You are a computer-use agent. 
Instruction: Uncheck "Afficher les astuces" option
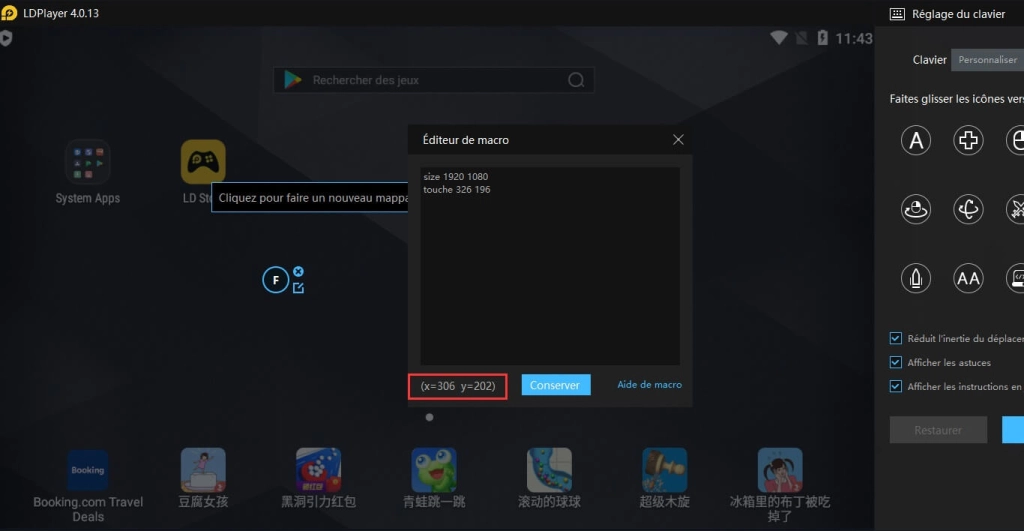(x=896, y=362)
